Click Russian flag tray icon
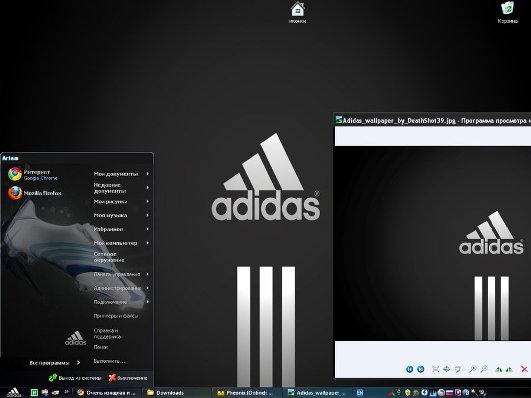 click(x=449, y=393)
